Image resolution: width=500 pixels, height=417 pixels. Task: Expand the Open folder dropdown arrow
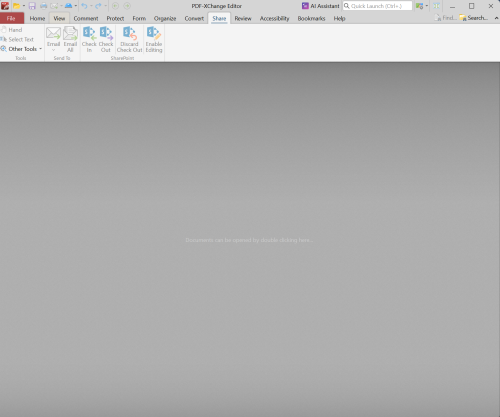point(24,6)
